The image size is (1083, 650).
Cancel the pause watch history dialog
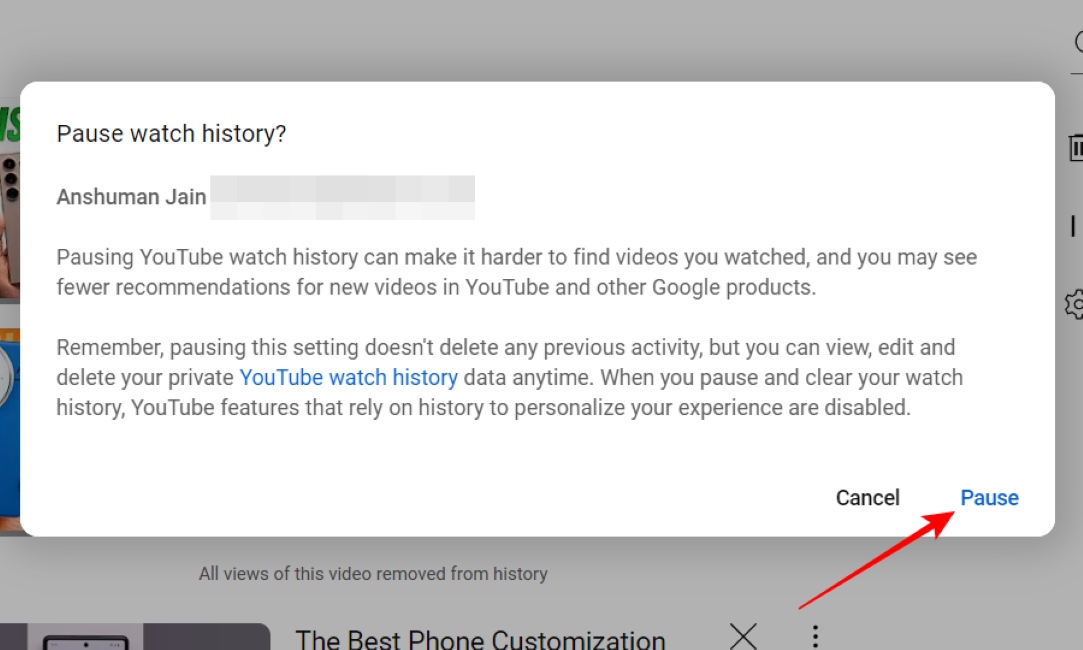coord(866,497)
